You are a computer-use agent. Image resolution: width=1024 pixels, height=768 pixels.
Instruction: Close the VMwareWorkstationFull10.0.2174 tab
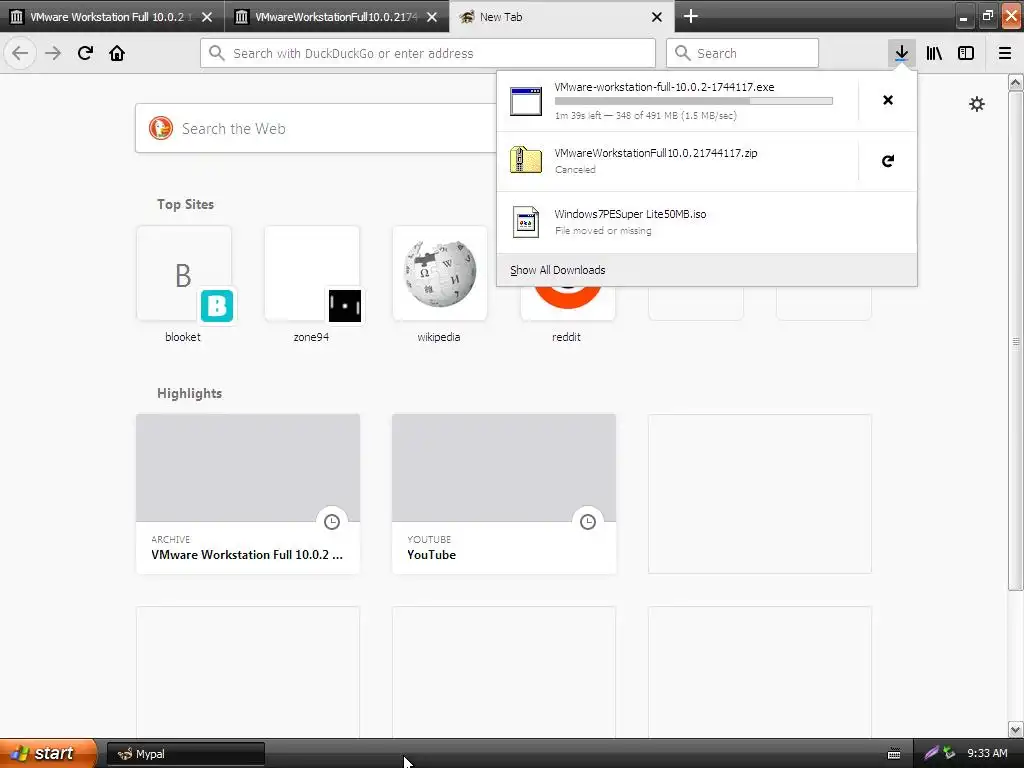(432, 17)
